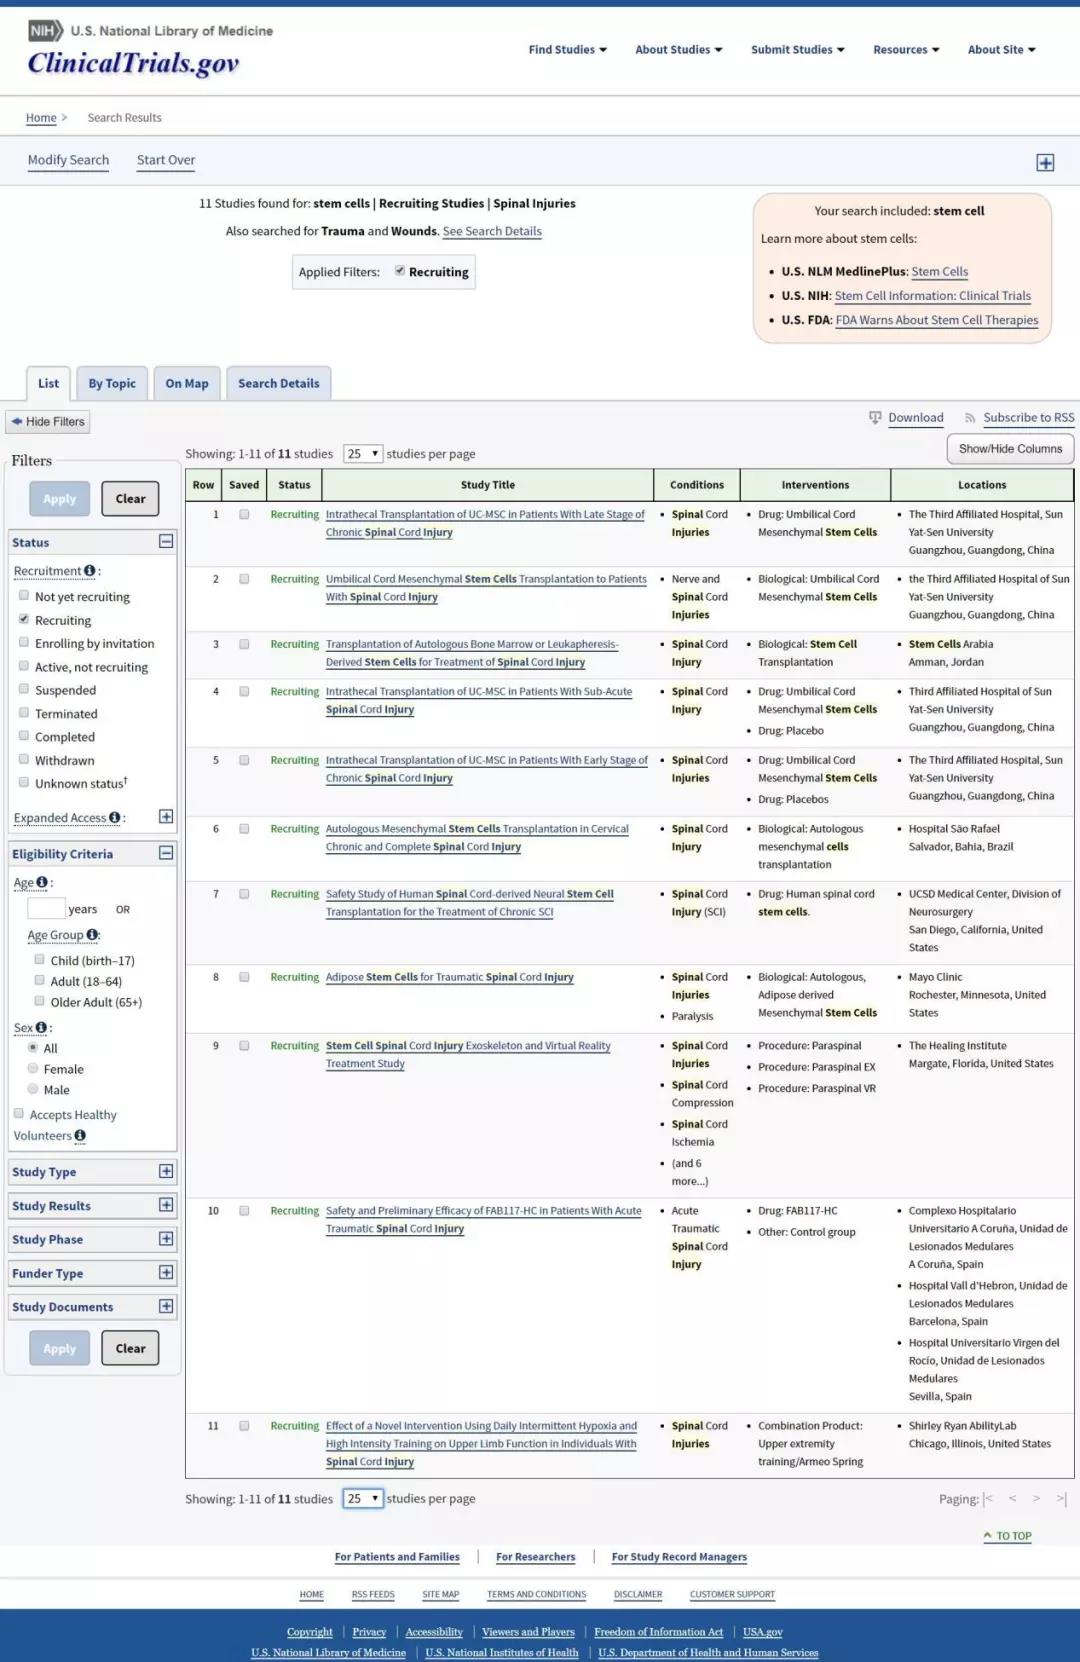Click the Status column header

pyautogui.click(x=294, y=485)
